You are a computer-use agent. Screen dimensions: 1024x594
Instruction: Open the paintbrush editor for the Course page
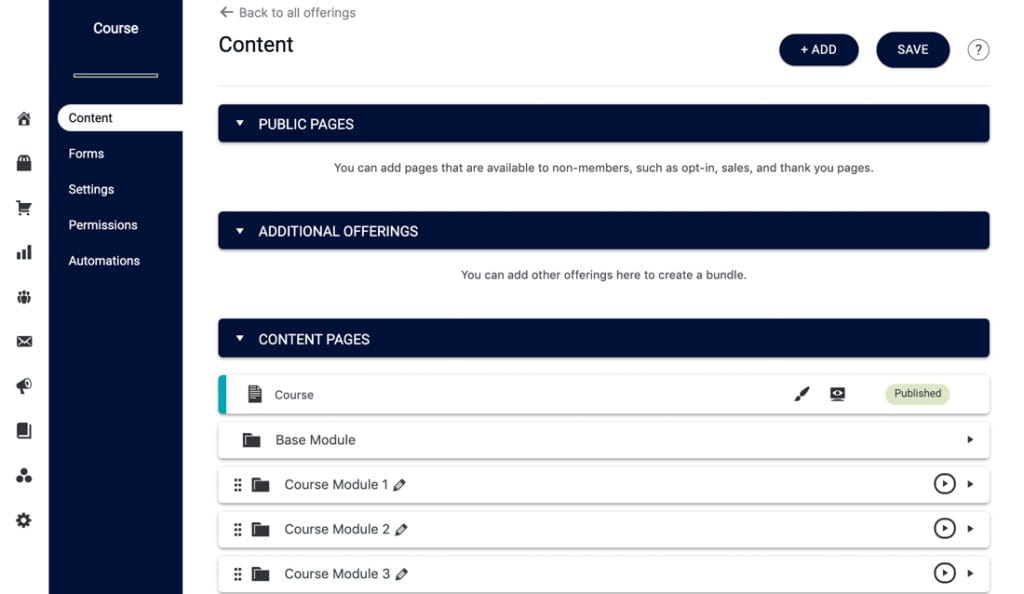(x=801, y=394)
